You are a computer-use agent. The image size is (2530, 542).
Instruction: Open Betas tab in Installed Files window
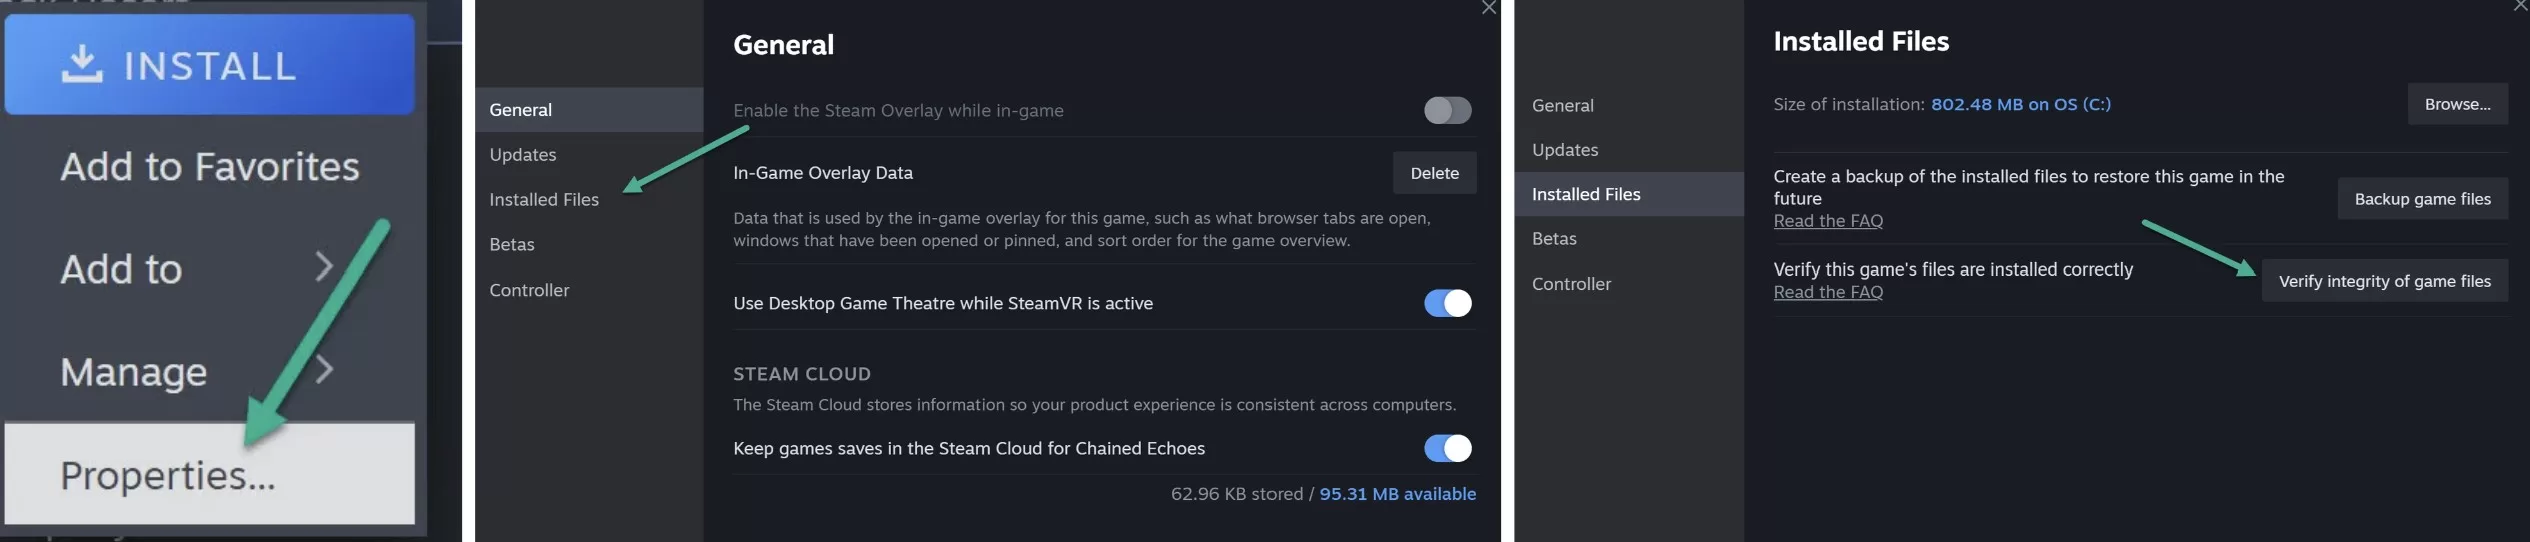pos(1554,239)
